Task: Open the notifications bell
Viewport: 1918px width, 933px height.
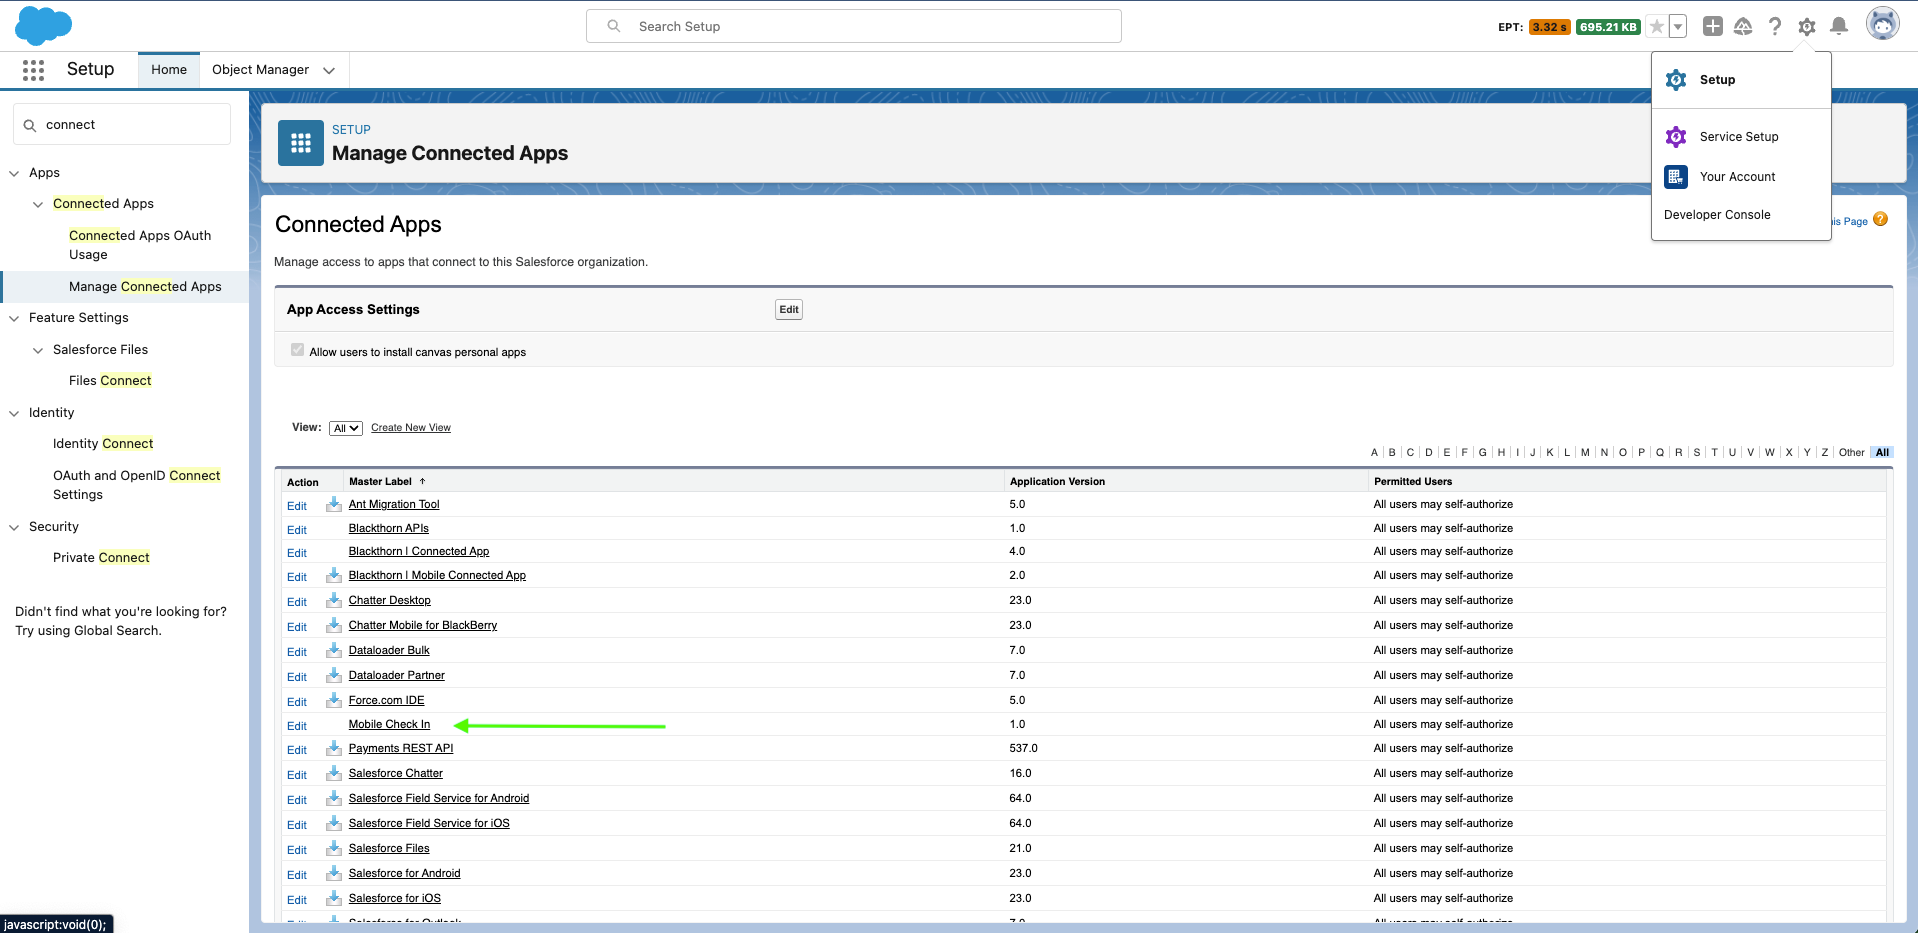Action: 1839,27
